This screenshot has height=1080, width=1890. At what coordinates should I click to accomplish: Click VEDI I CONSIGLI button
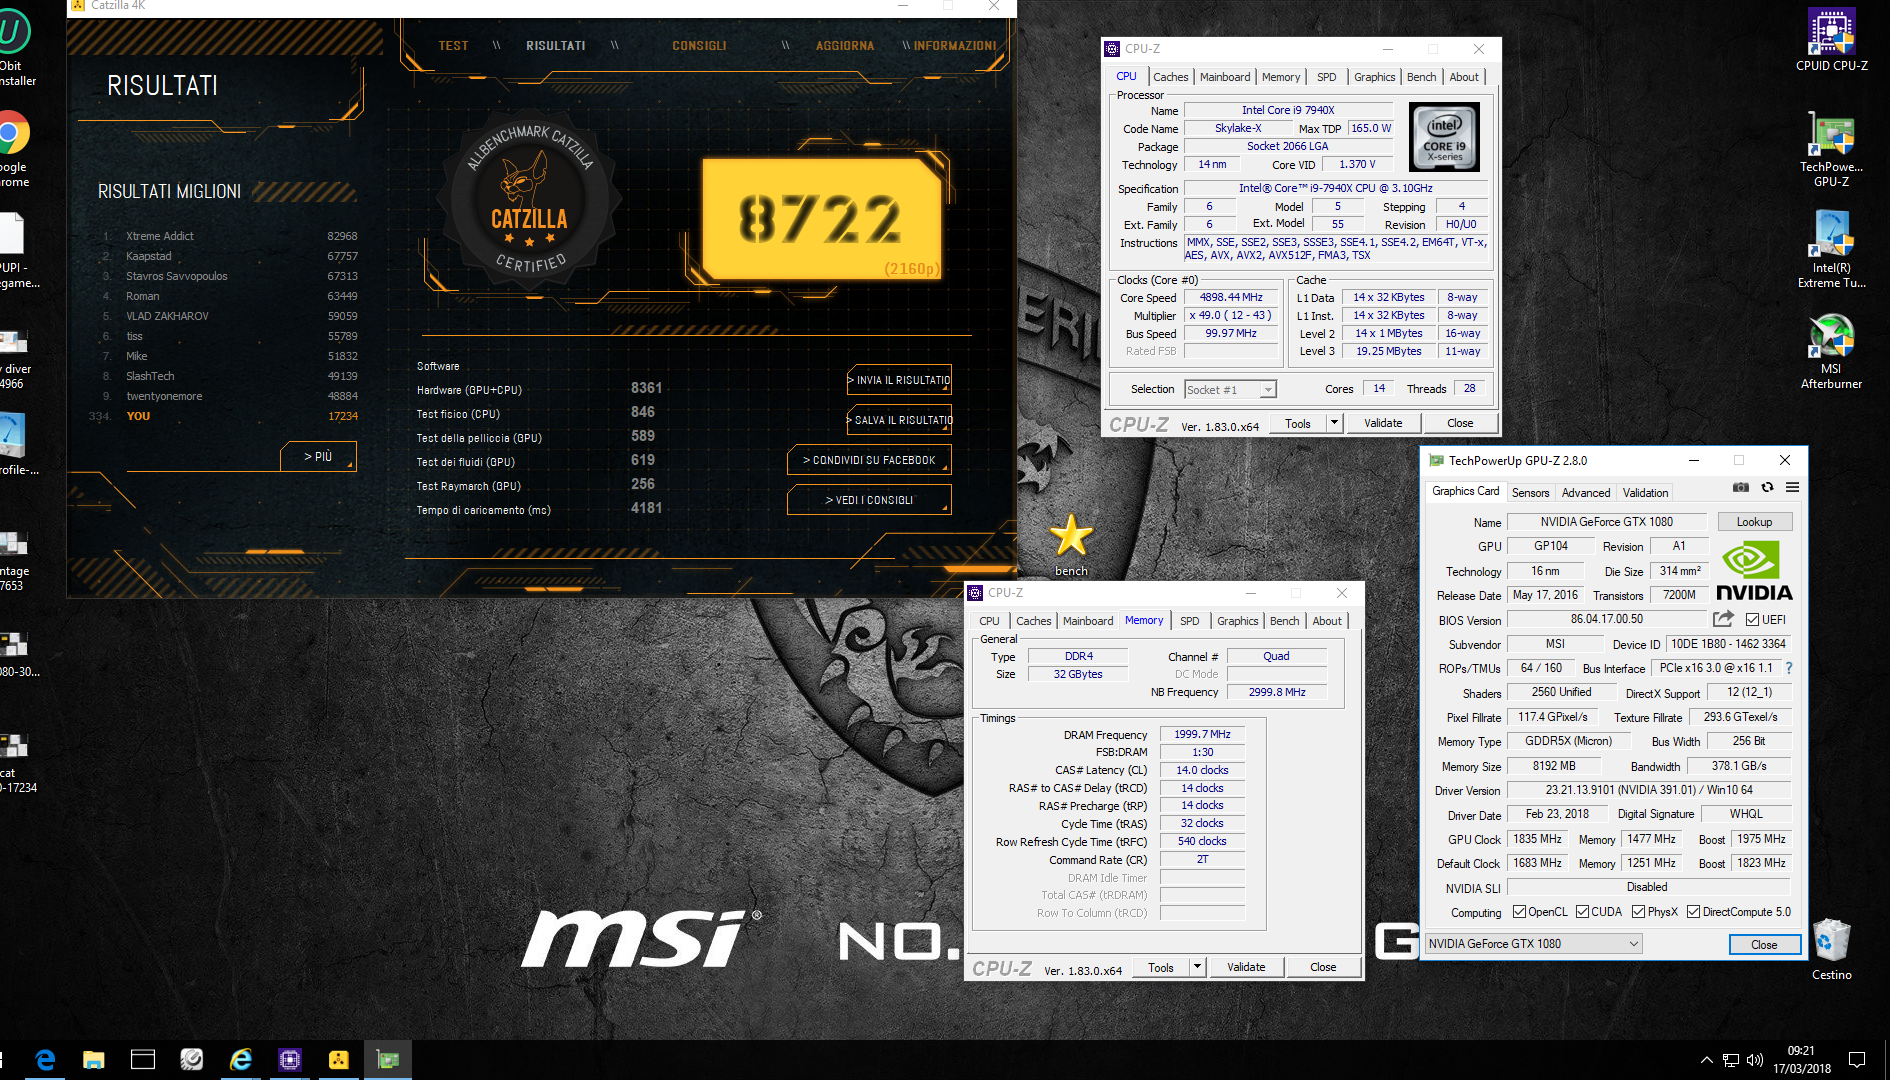869,500
